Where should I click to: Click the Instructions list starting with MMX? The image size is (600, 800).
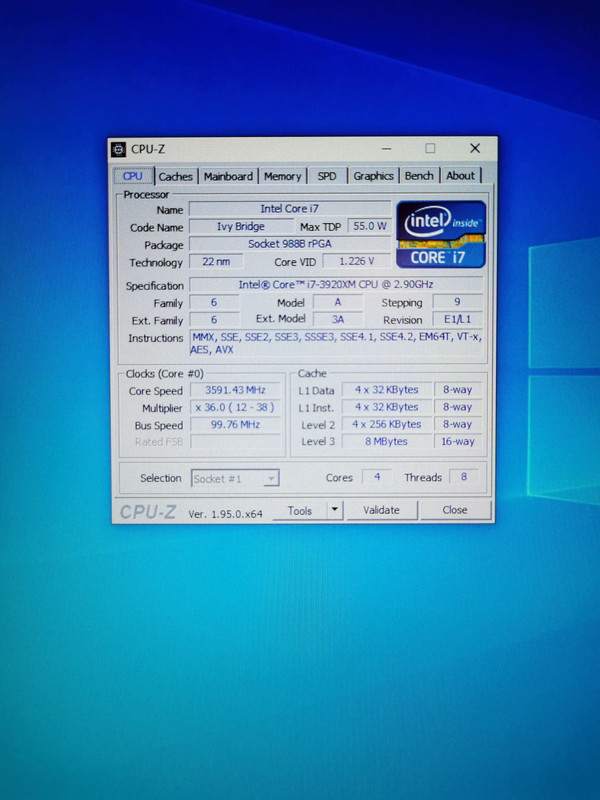[x=336, y=343]
